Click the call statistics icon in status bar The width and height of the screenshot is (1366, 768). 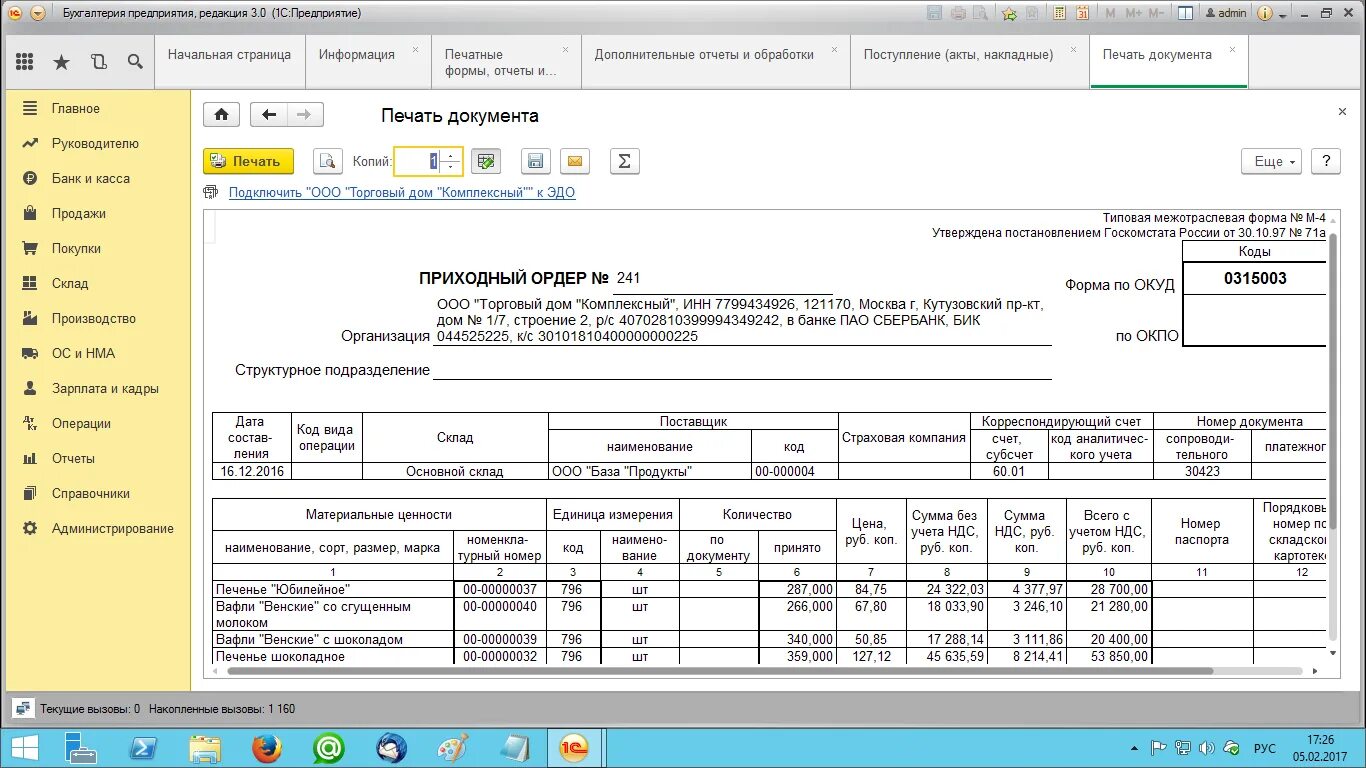[x=22, y=708]
